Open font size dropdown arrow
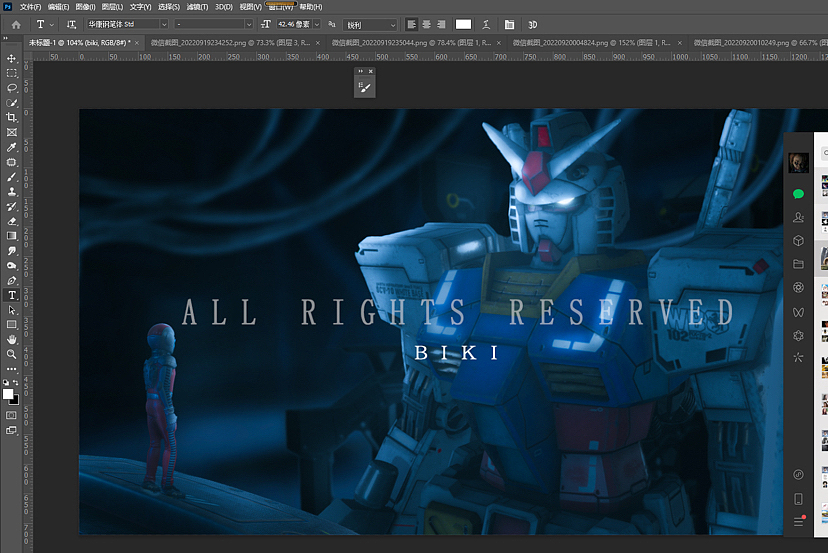Image resolution: width=828 pixels, height=553 pixels. [317, 24]
